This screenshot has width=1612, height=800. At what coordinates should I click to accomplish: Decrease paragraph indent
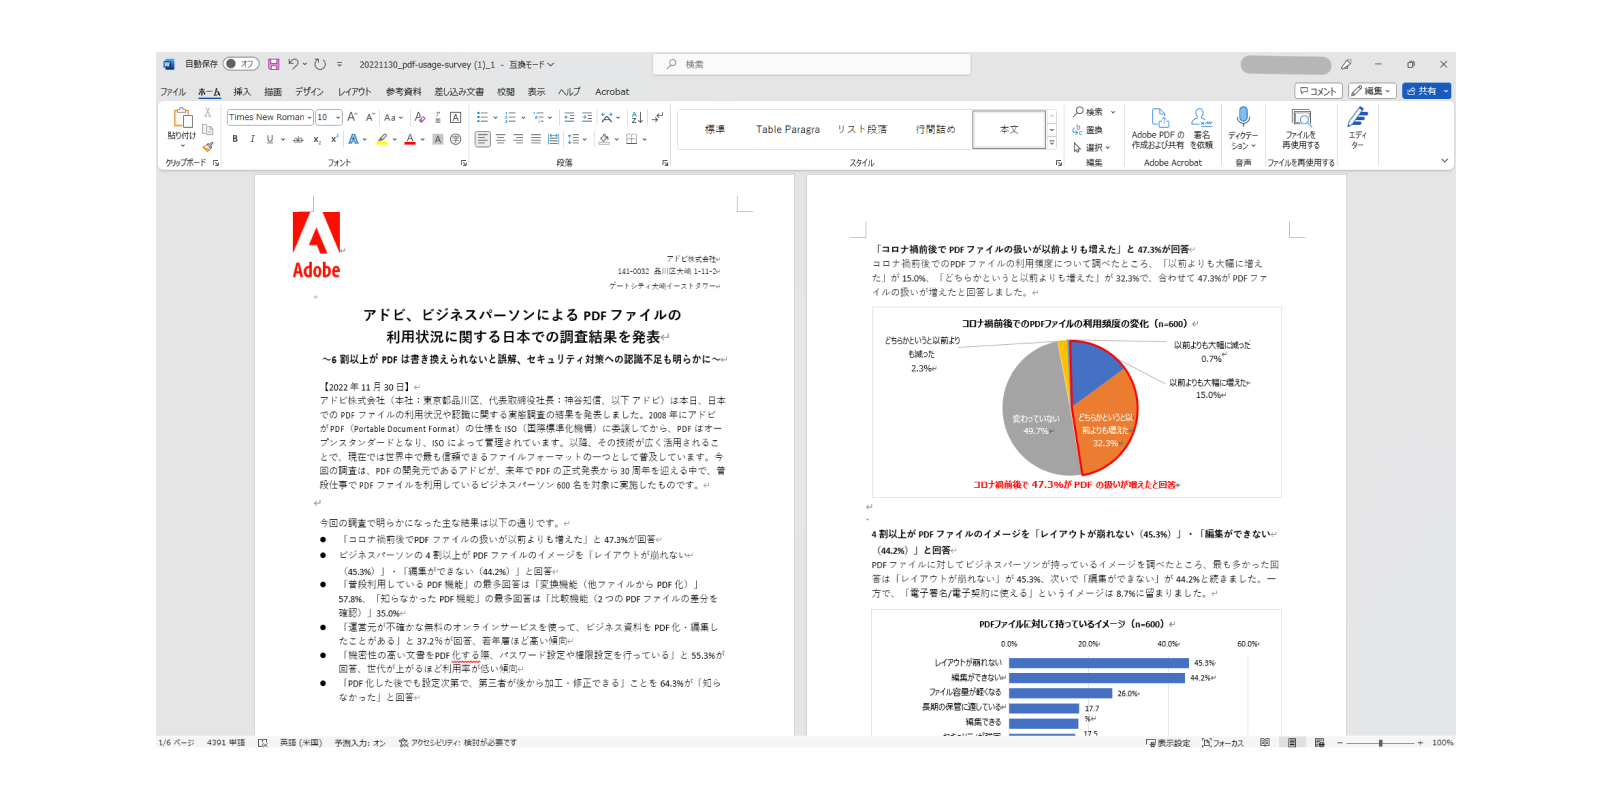(x=569, y=117)
